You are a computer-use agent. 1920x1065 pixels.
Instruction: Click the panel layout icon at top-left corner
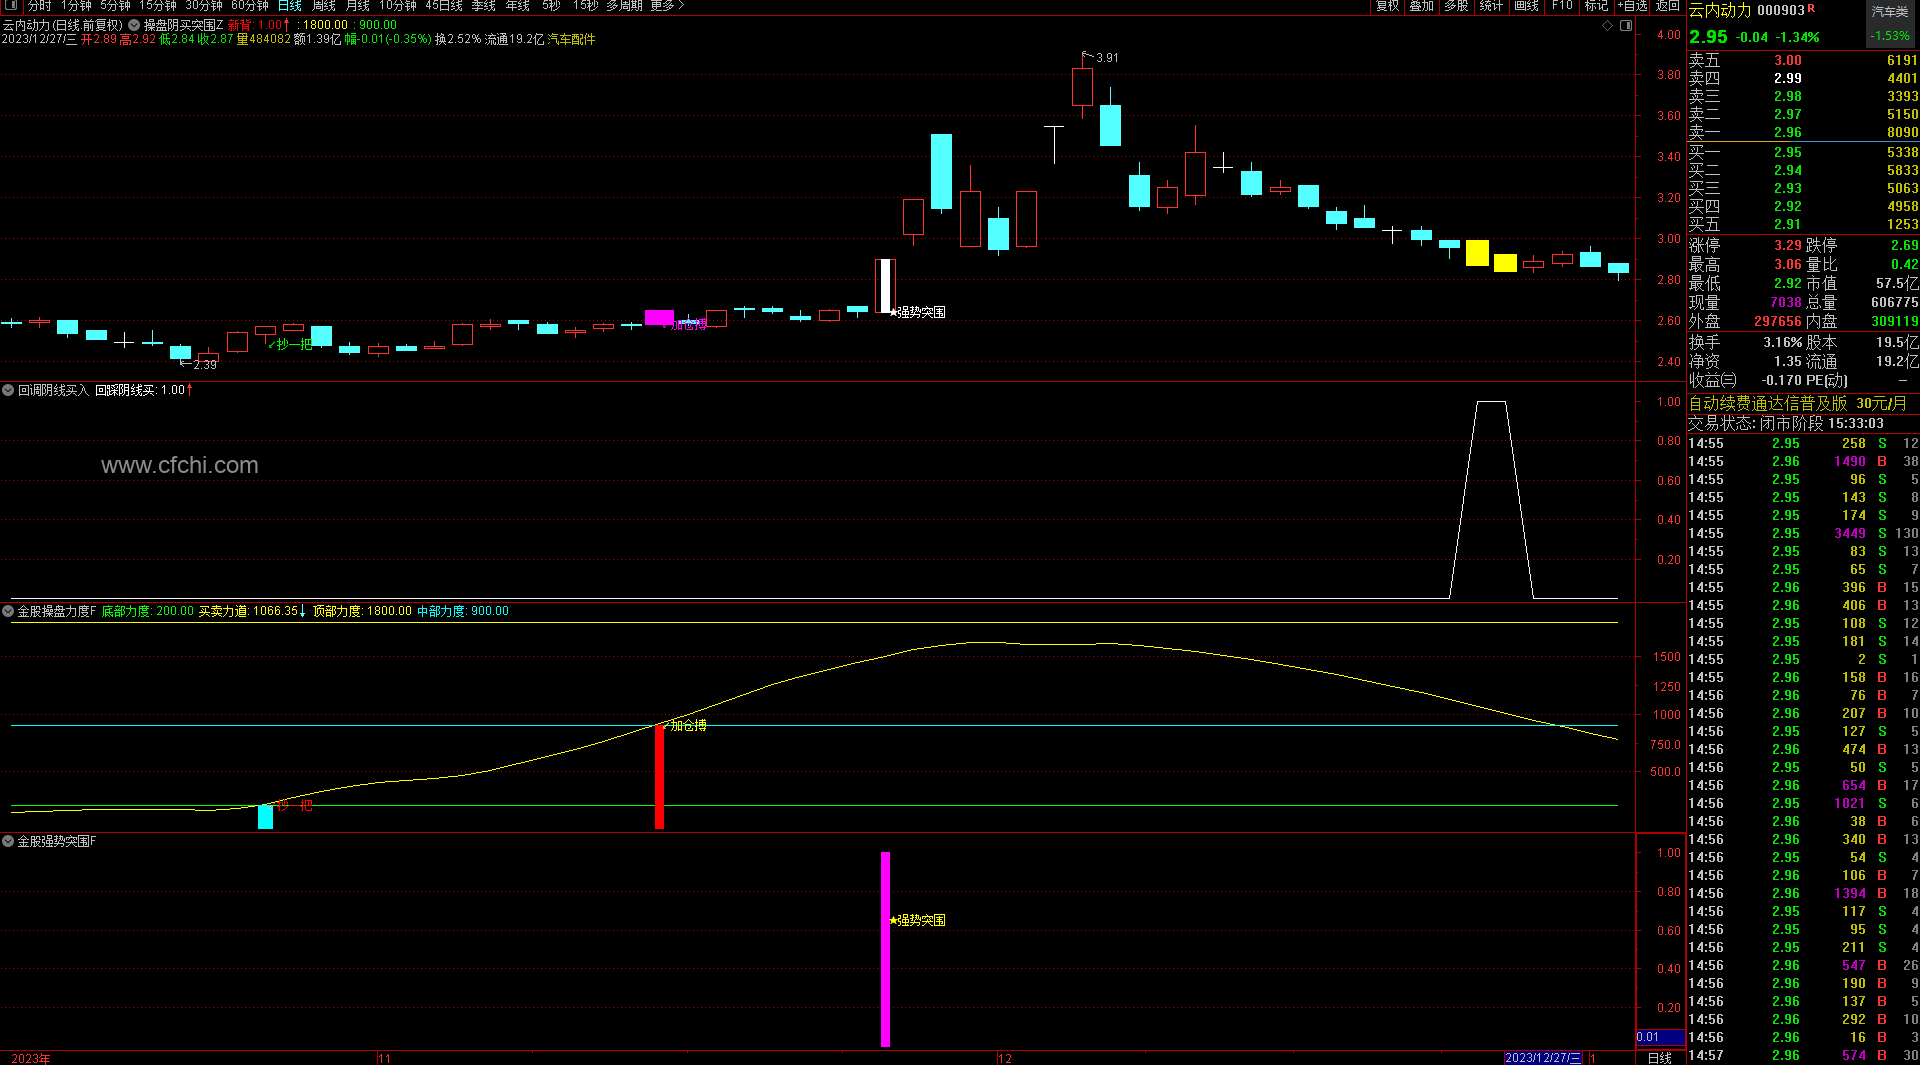point(11,6)
